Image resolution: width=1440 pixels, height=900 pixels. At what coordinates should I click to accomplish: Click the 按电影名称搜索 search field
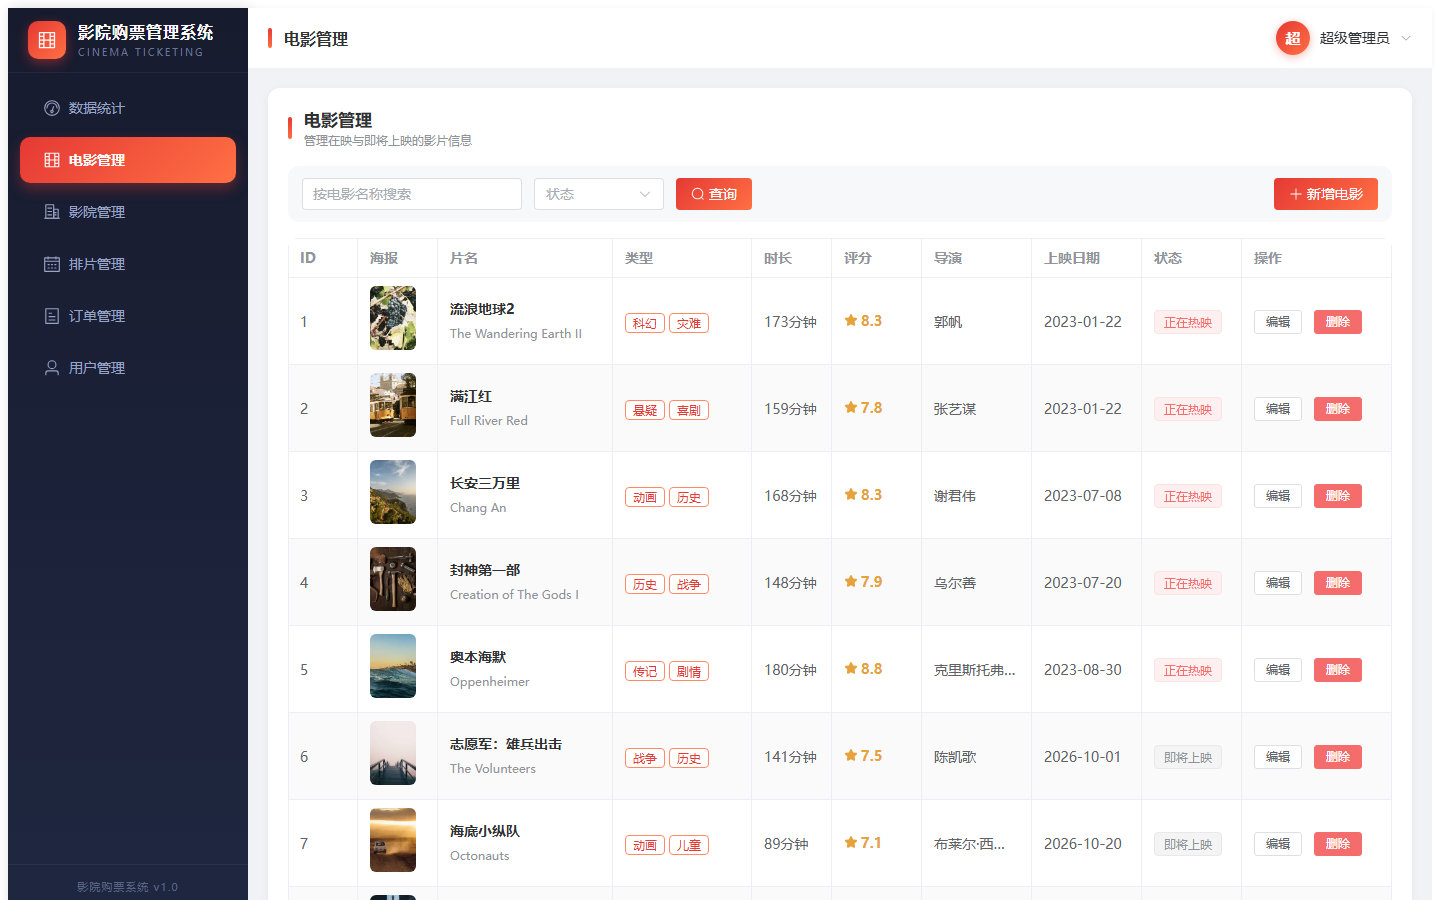click(412, 194)
